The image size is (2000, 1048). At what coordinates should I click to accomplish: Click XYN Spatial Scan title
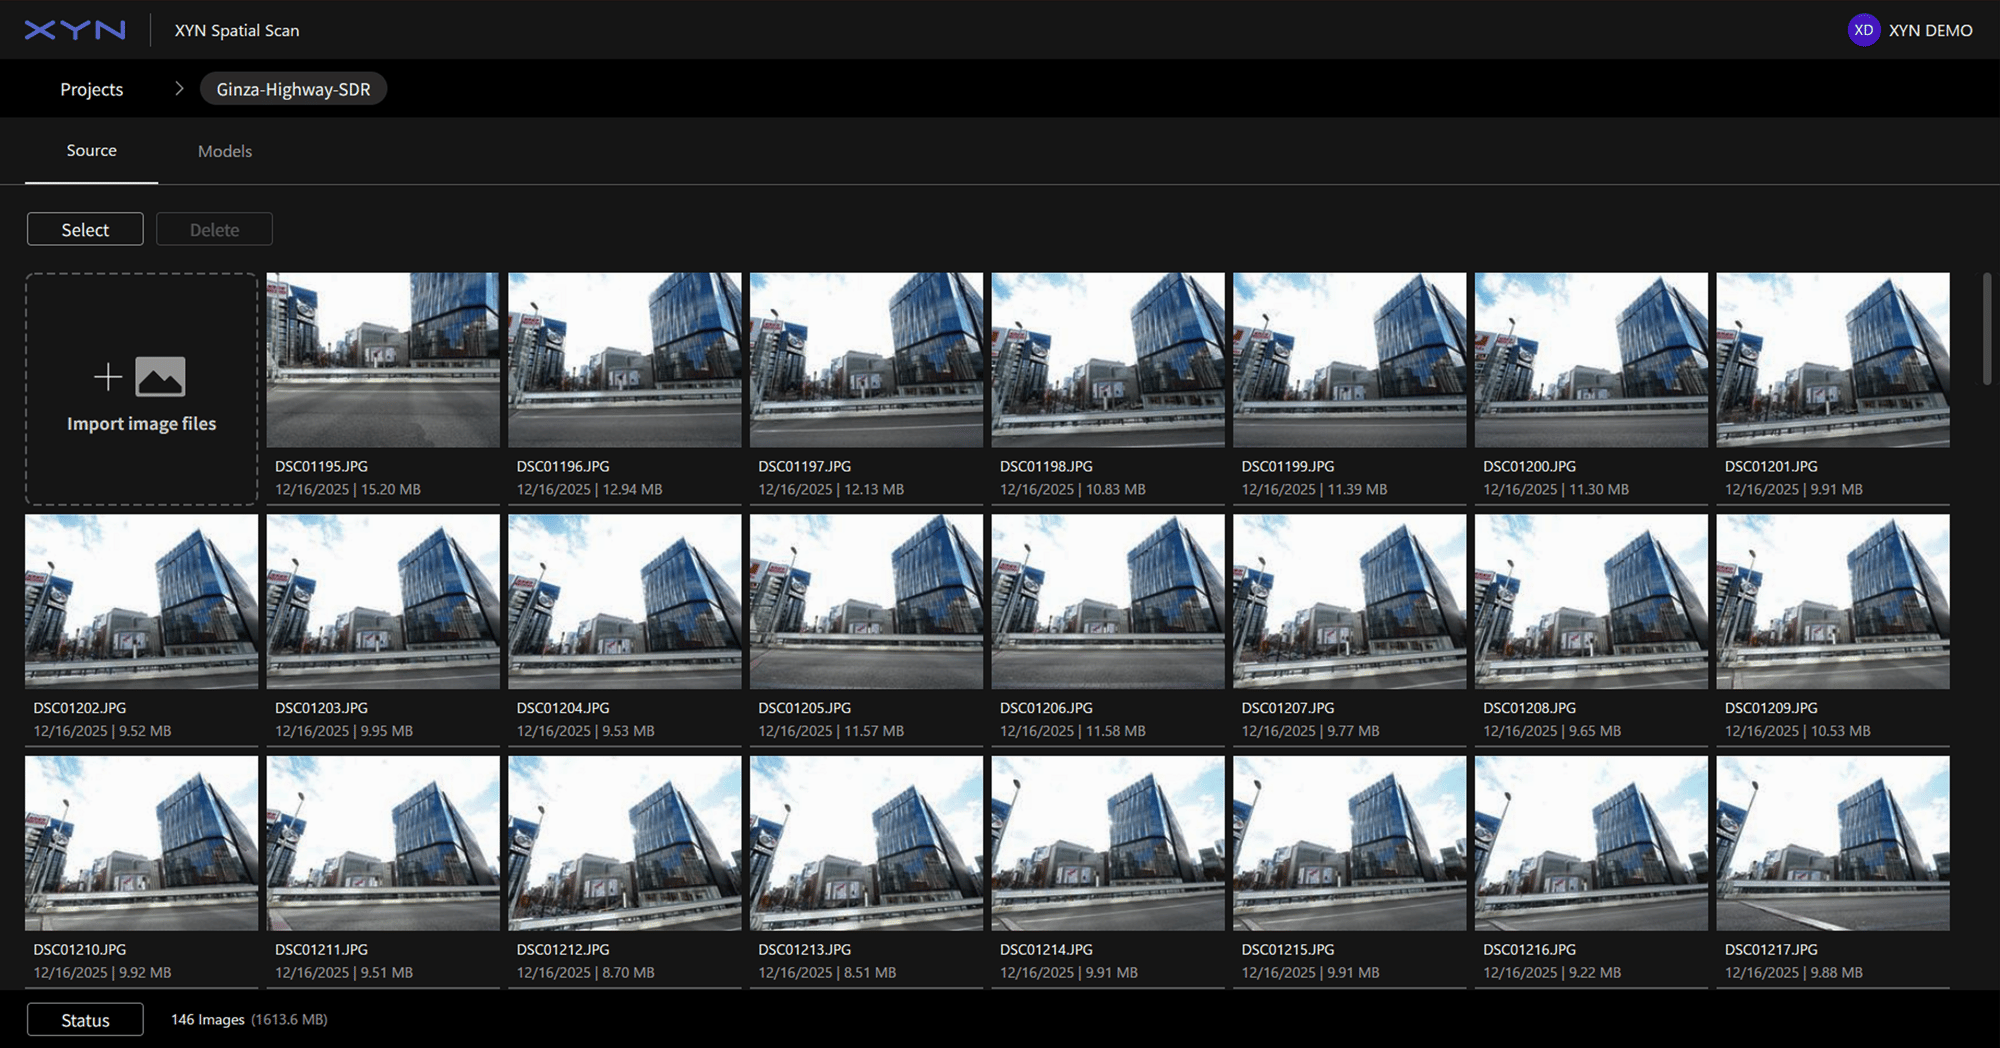pos(237,30)
